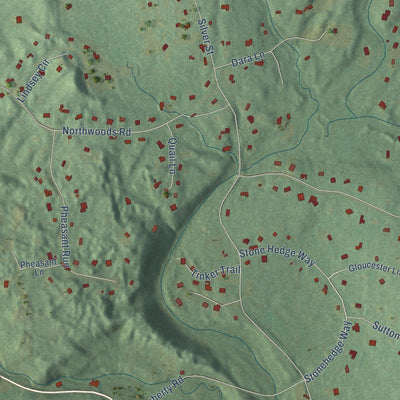Click the Northwoods Rd street label

pyautogui.click(x=96, y=131)
